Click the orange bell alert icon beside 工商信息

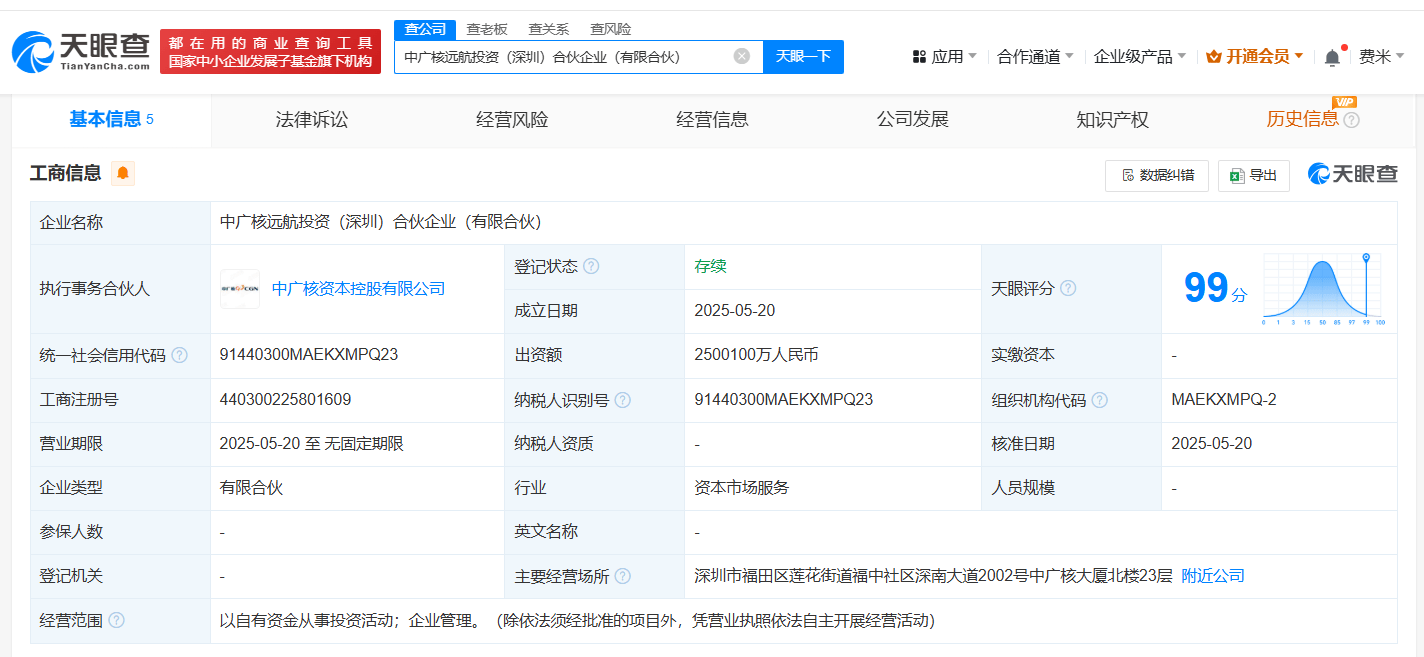pos(123,173)
